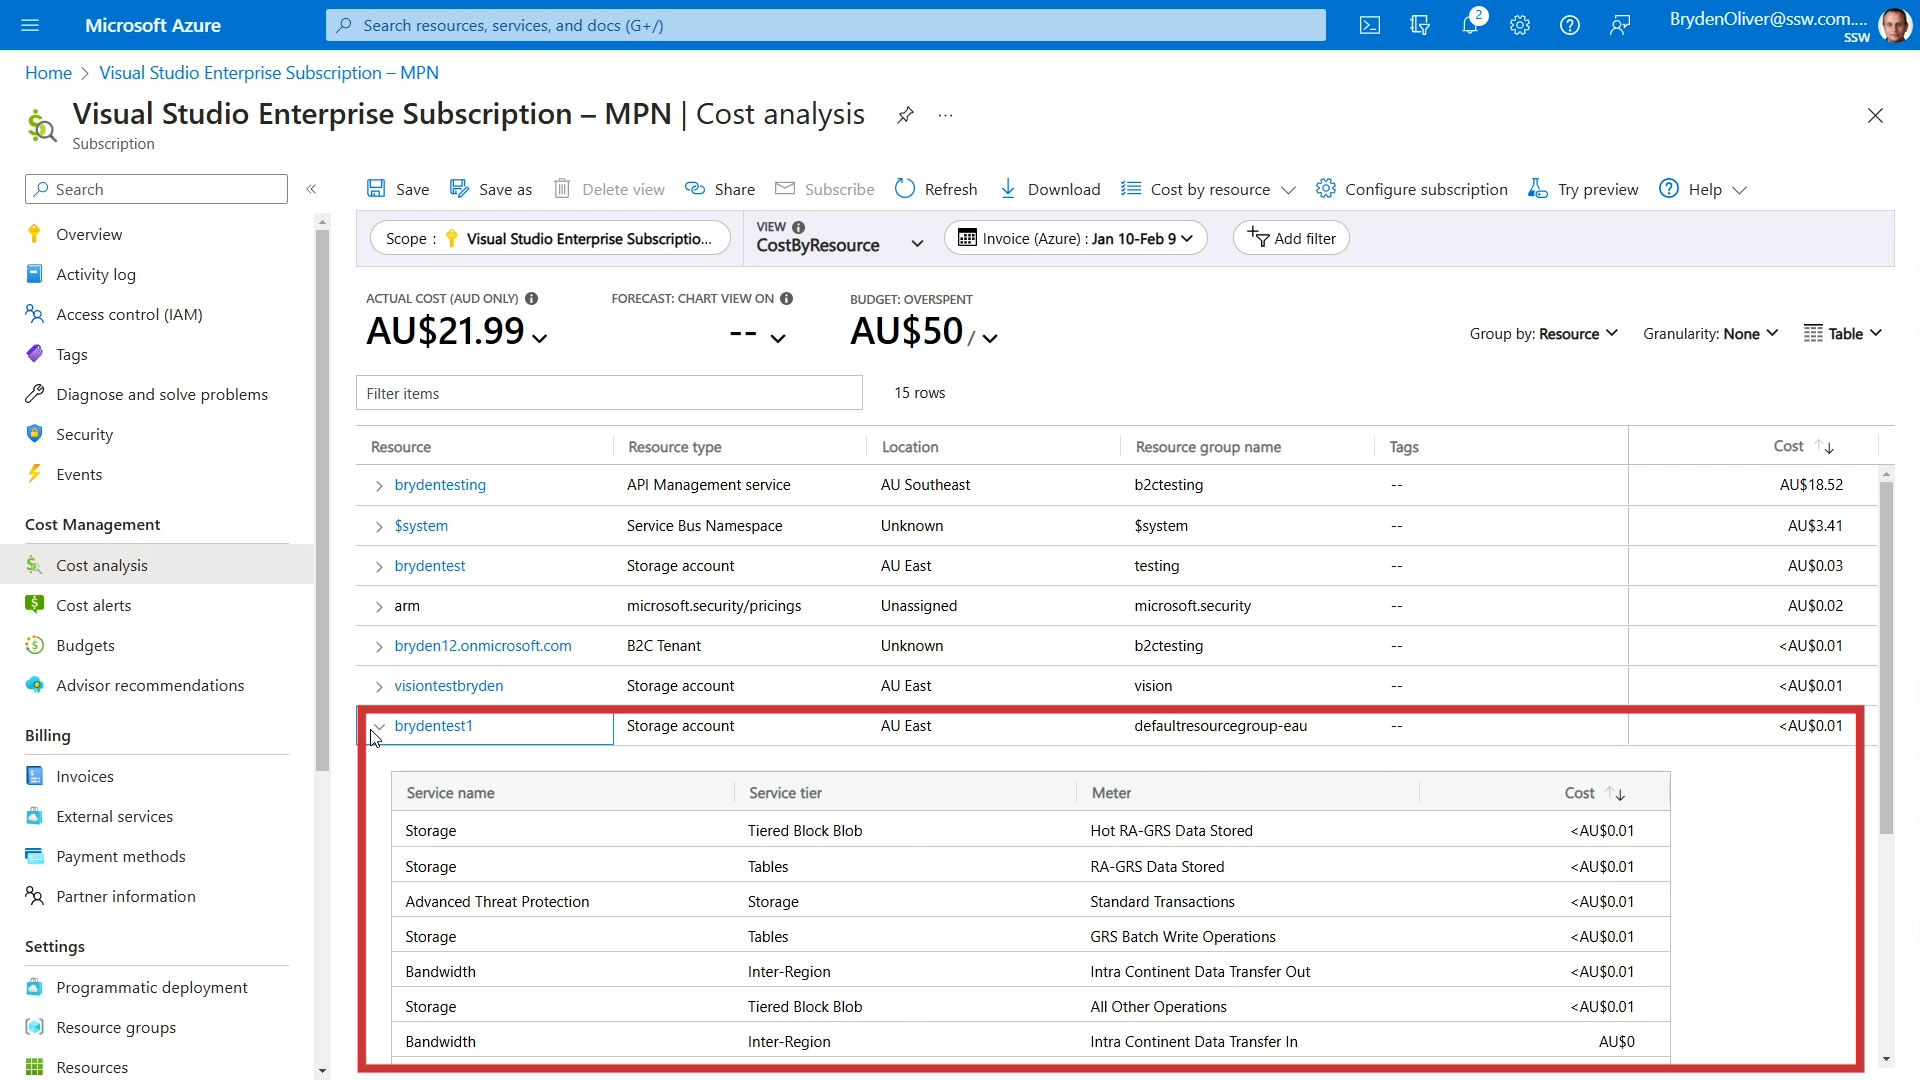Click the Filter items input field
1920x1080 pixels.
pos(608,394)
